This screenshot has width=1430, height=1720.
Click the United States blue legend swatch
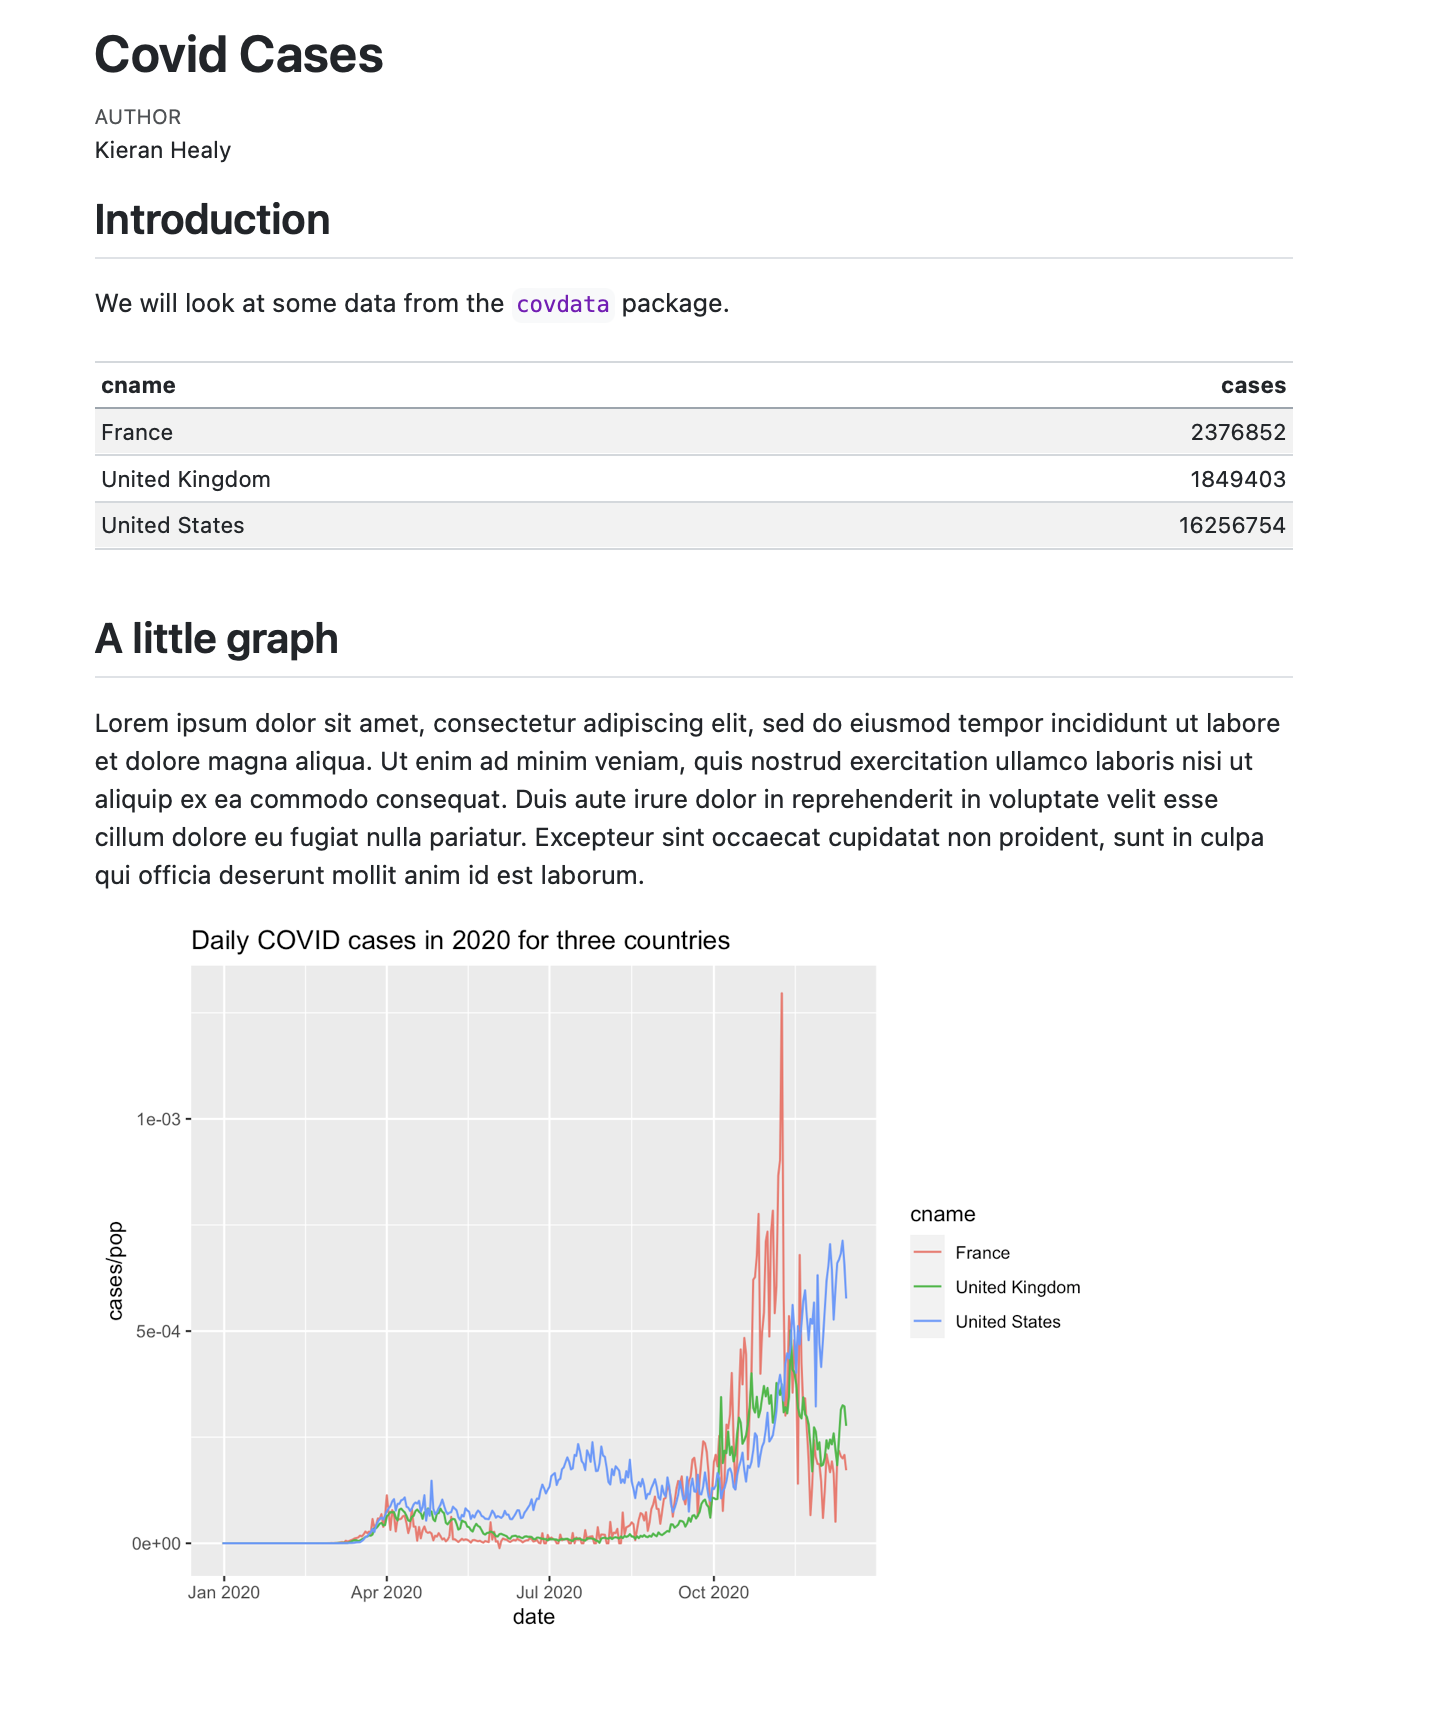(x=927, y=1321)
